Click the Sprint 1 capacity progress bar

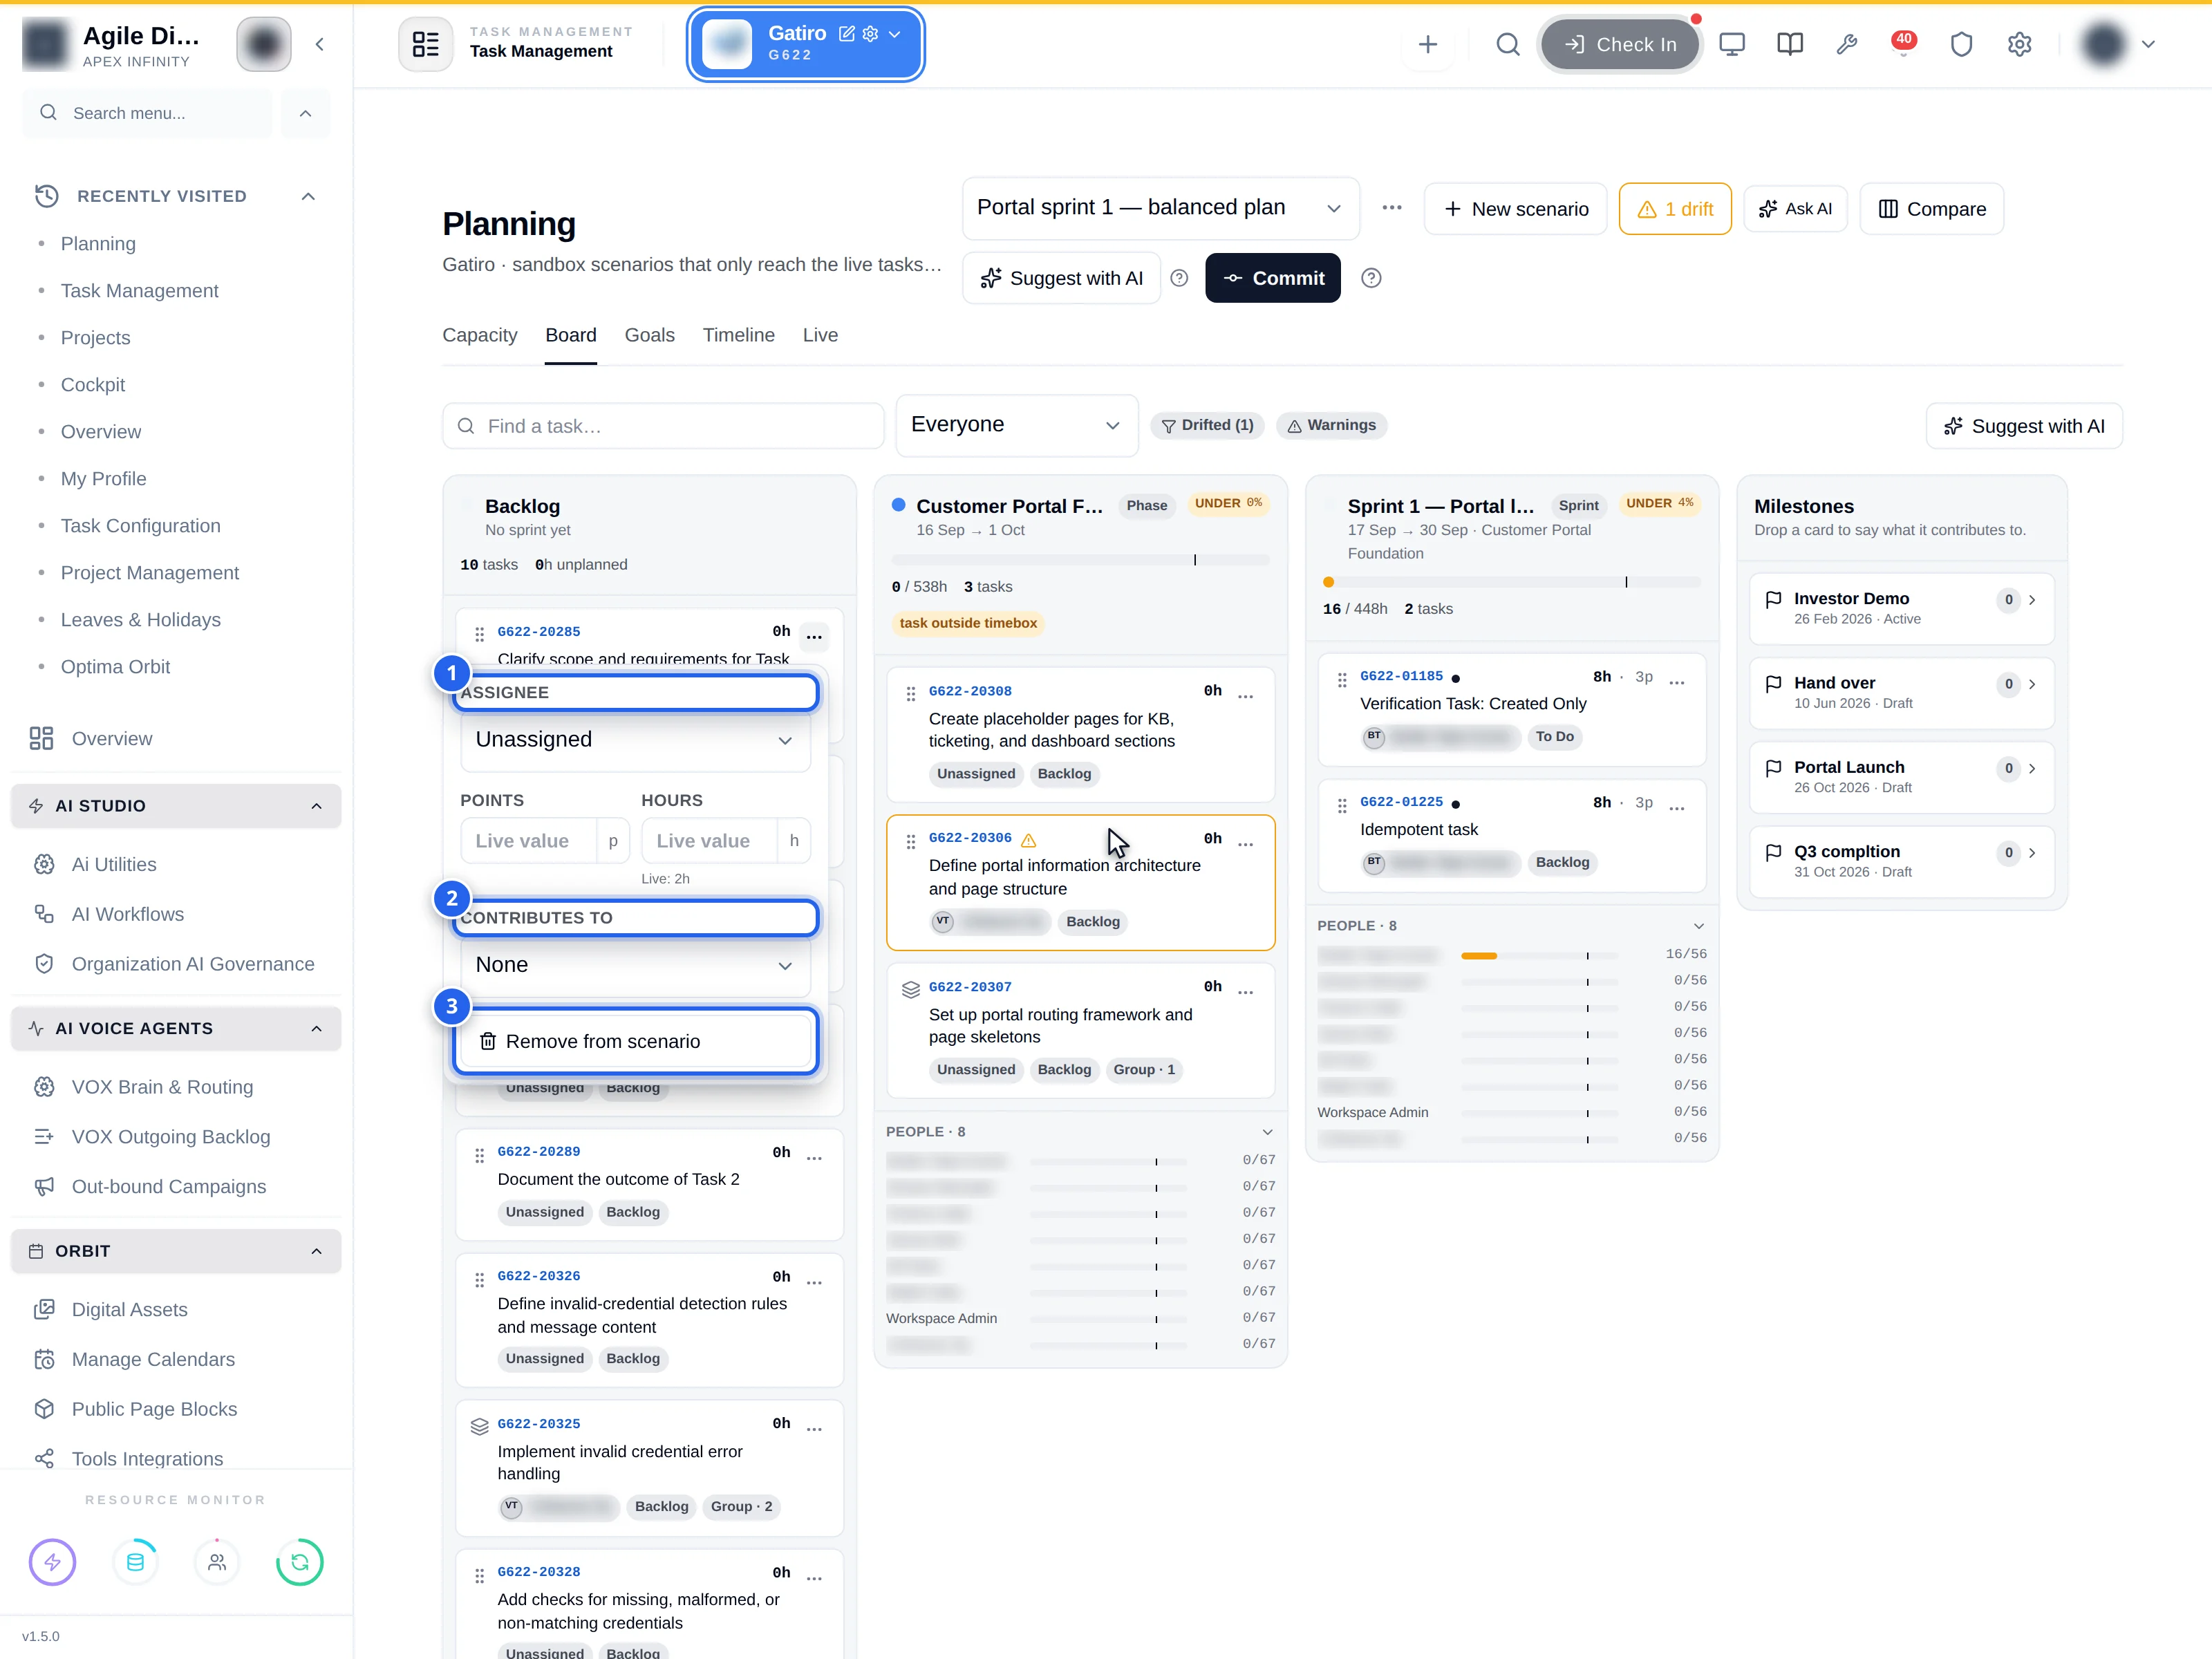1512,582
